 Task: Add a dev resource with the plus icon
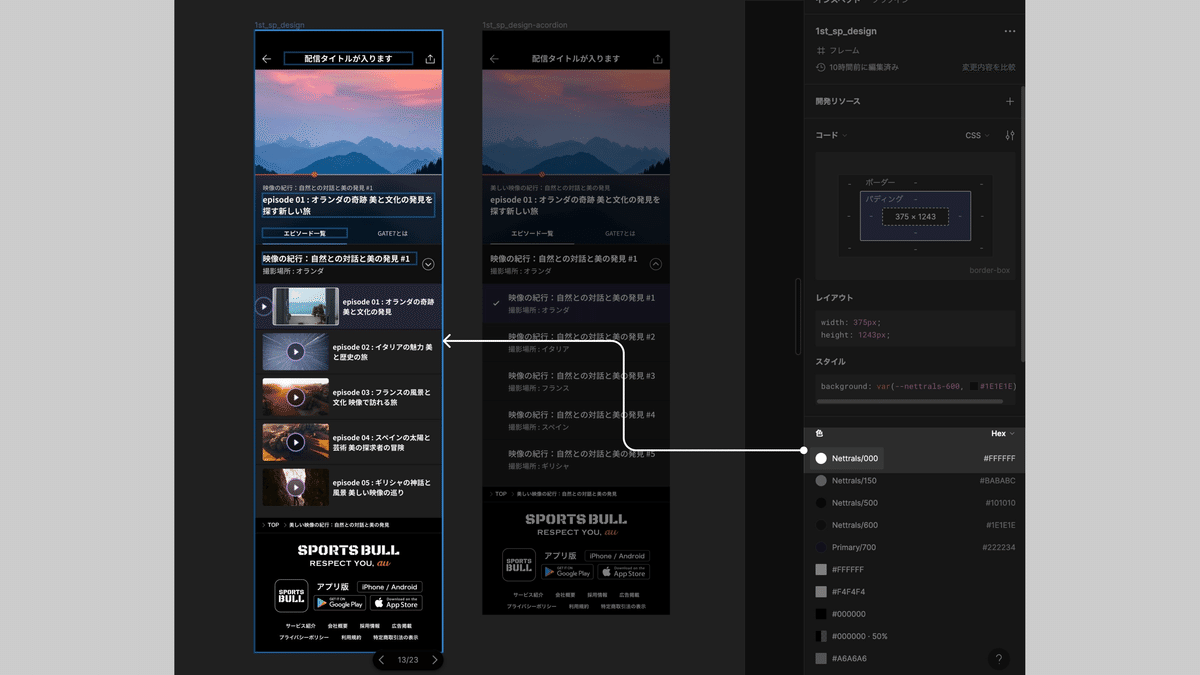click(x=1009, y=101)
